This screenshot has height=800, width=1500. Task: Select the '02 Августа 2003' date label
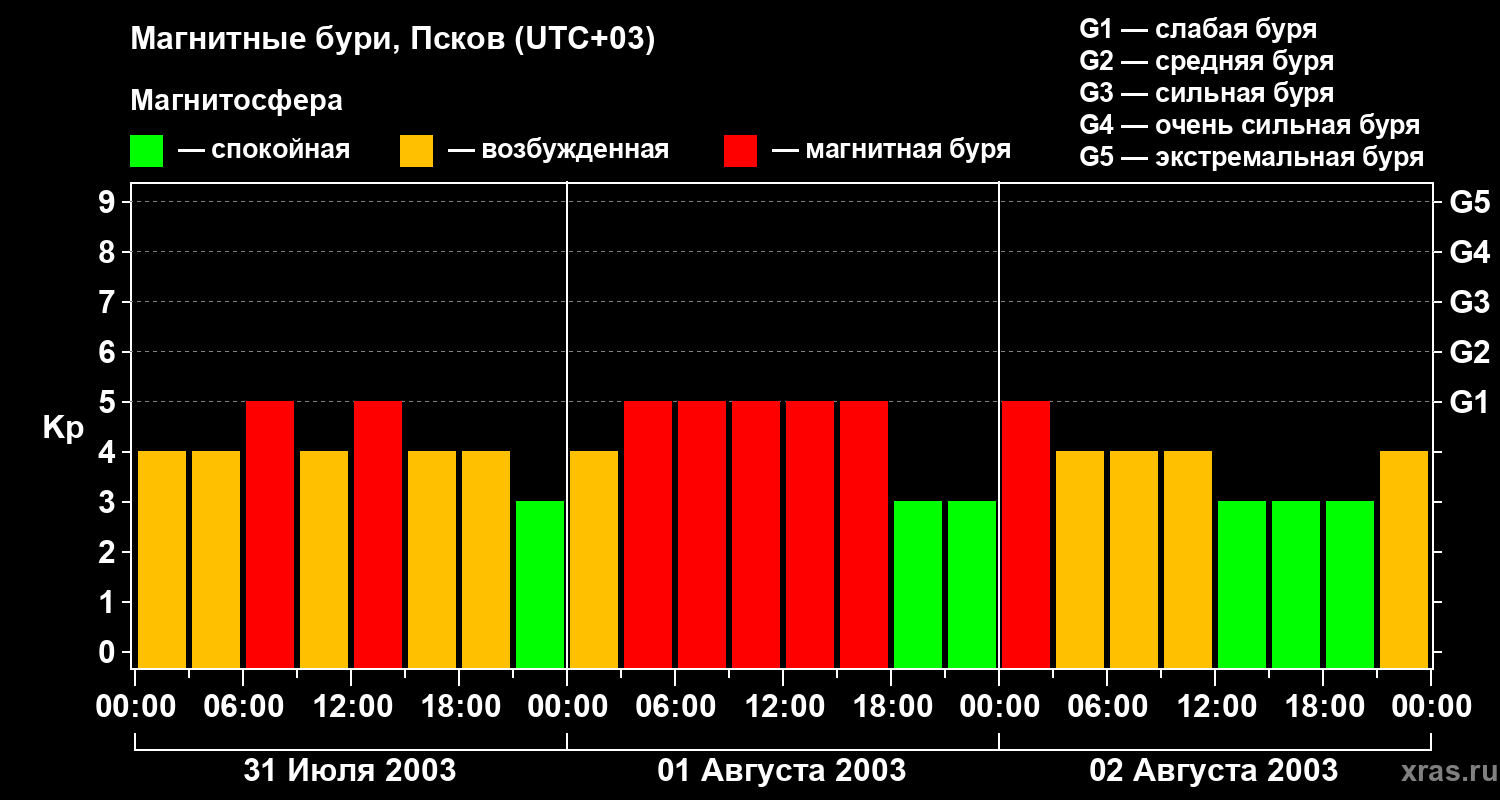point(1213,771)
